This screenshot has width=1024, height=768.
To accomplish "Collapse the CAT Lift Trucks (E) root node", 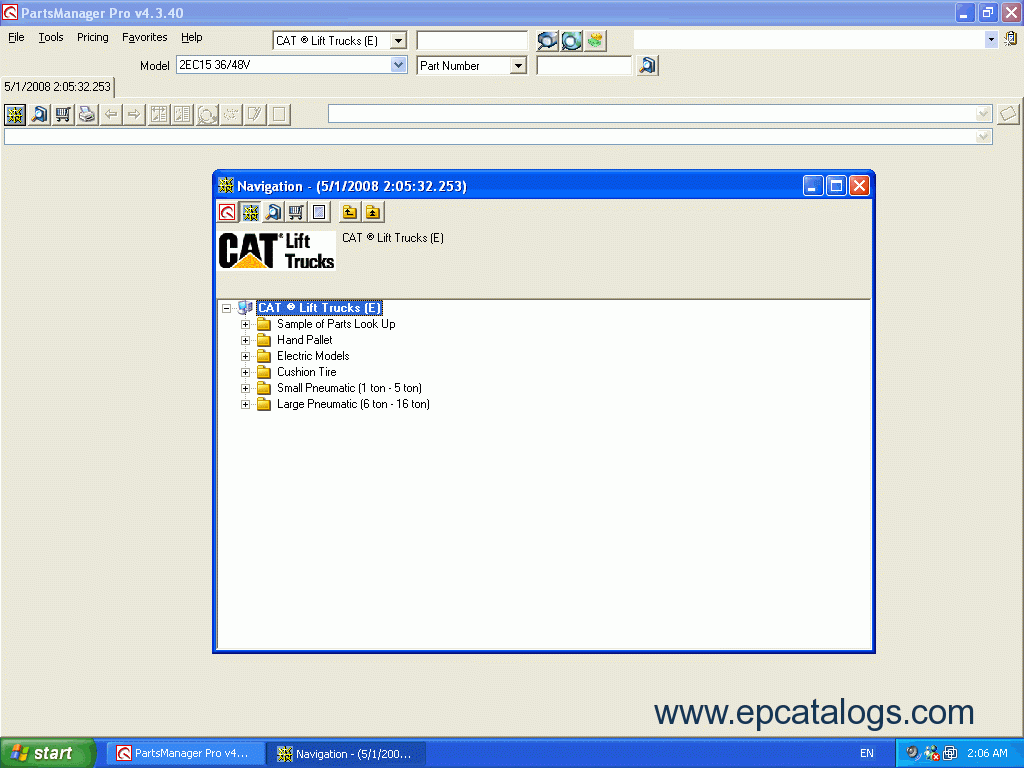I will click(x=226, y=308).
